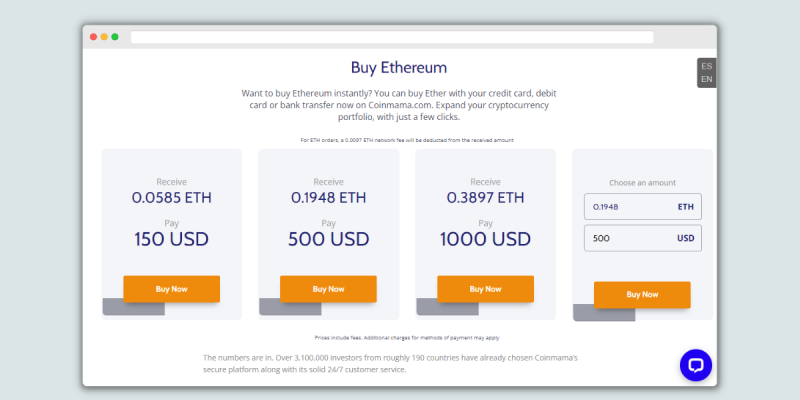Buy Now for 1000 USD package
Image resolution: width=800 pixels, height=400 pixels.
[485, 289]
